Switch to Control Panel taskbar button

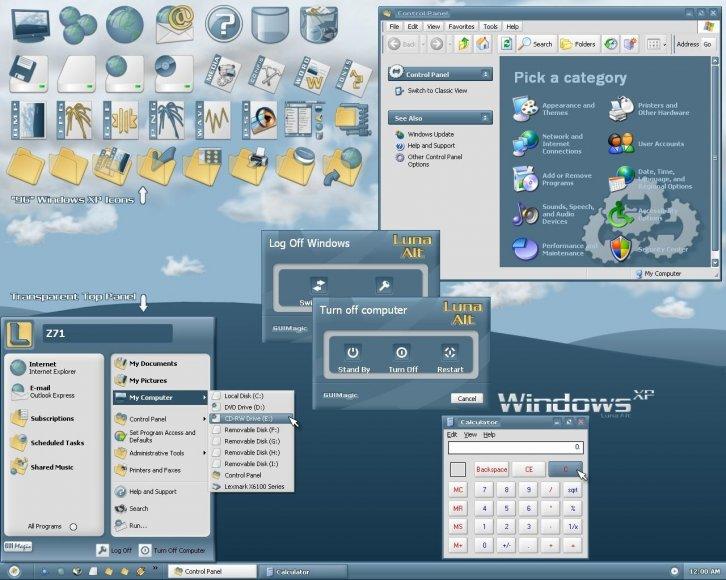[212, 572]
